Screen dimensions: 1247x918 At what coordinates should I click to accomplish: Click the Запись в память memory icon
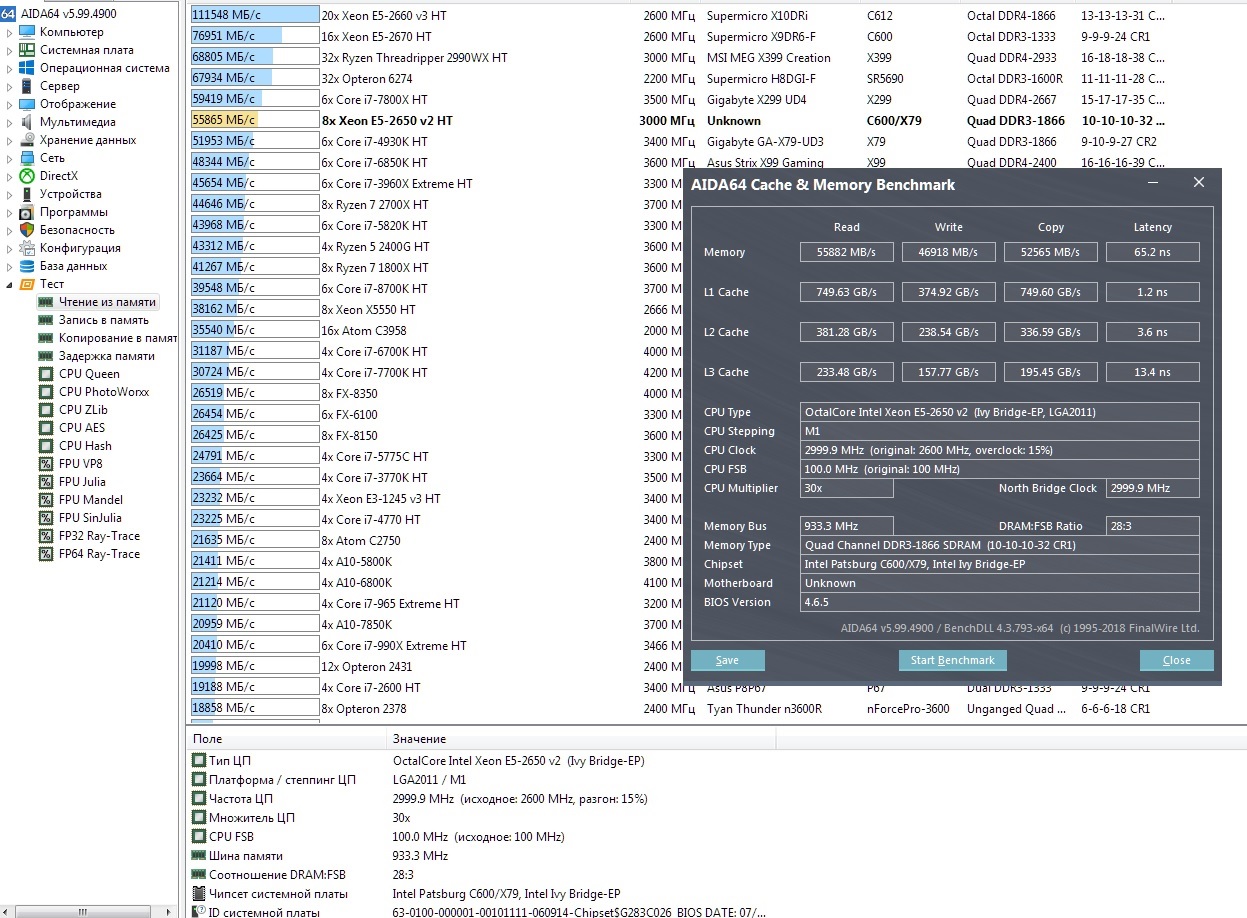(x=45, y=320)
